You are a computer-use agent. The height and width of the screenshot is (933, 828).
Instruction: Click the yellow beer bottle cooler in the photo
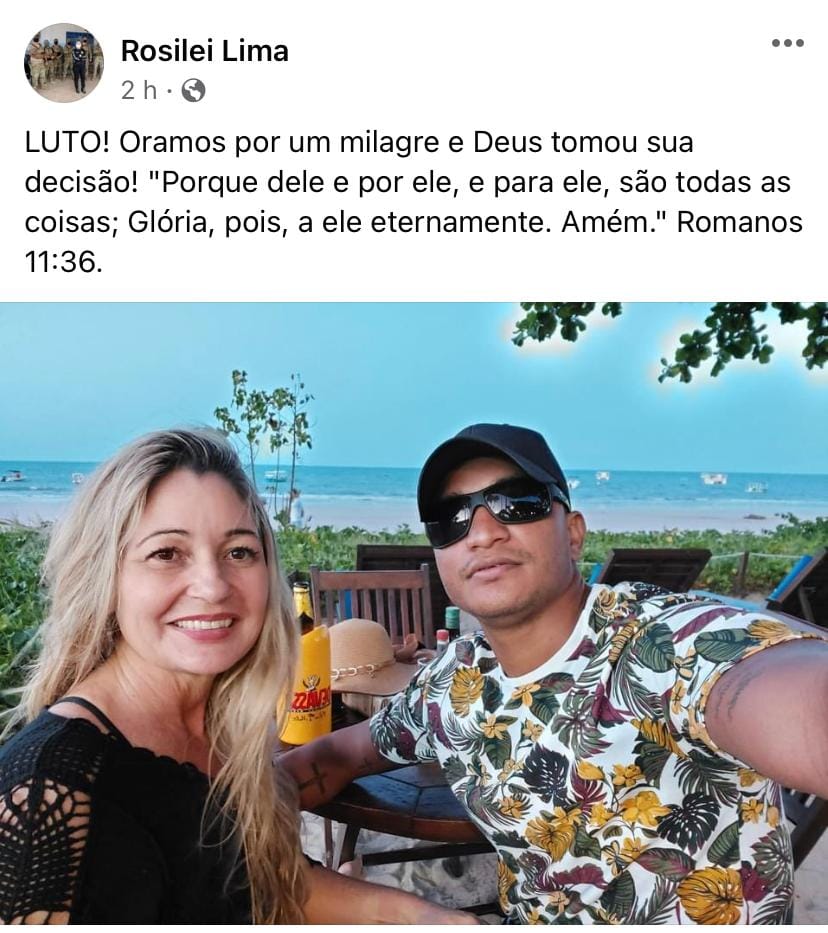pyautogui.click(x=305, y=684)
